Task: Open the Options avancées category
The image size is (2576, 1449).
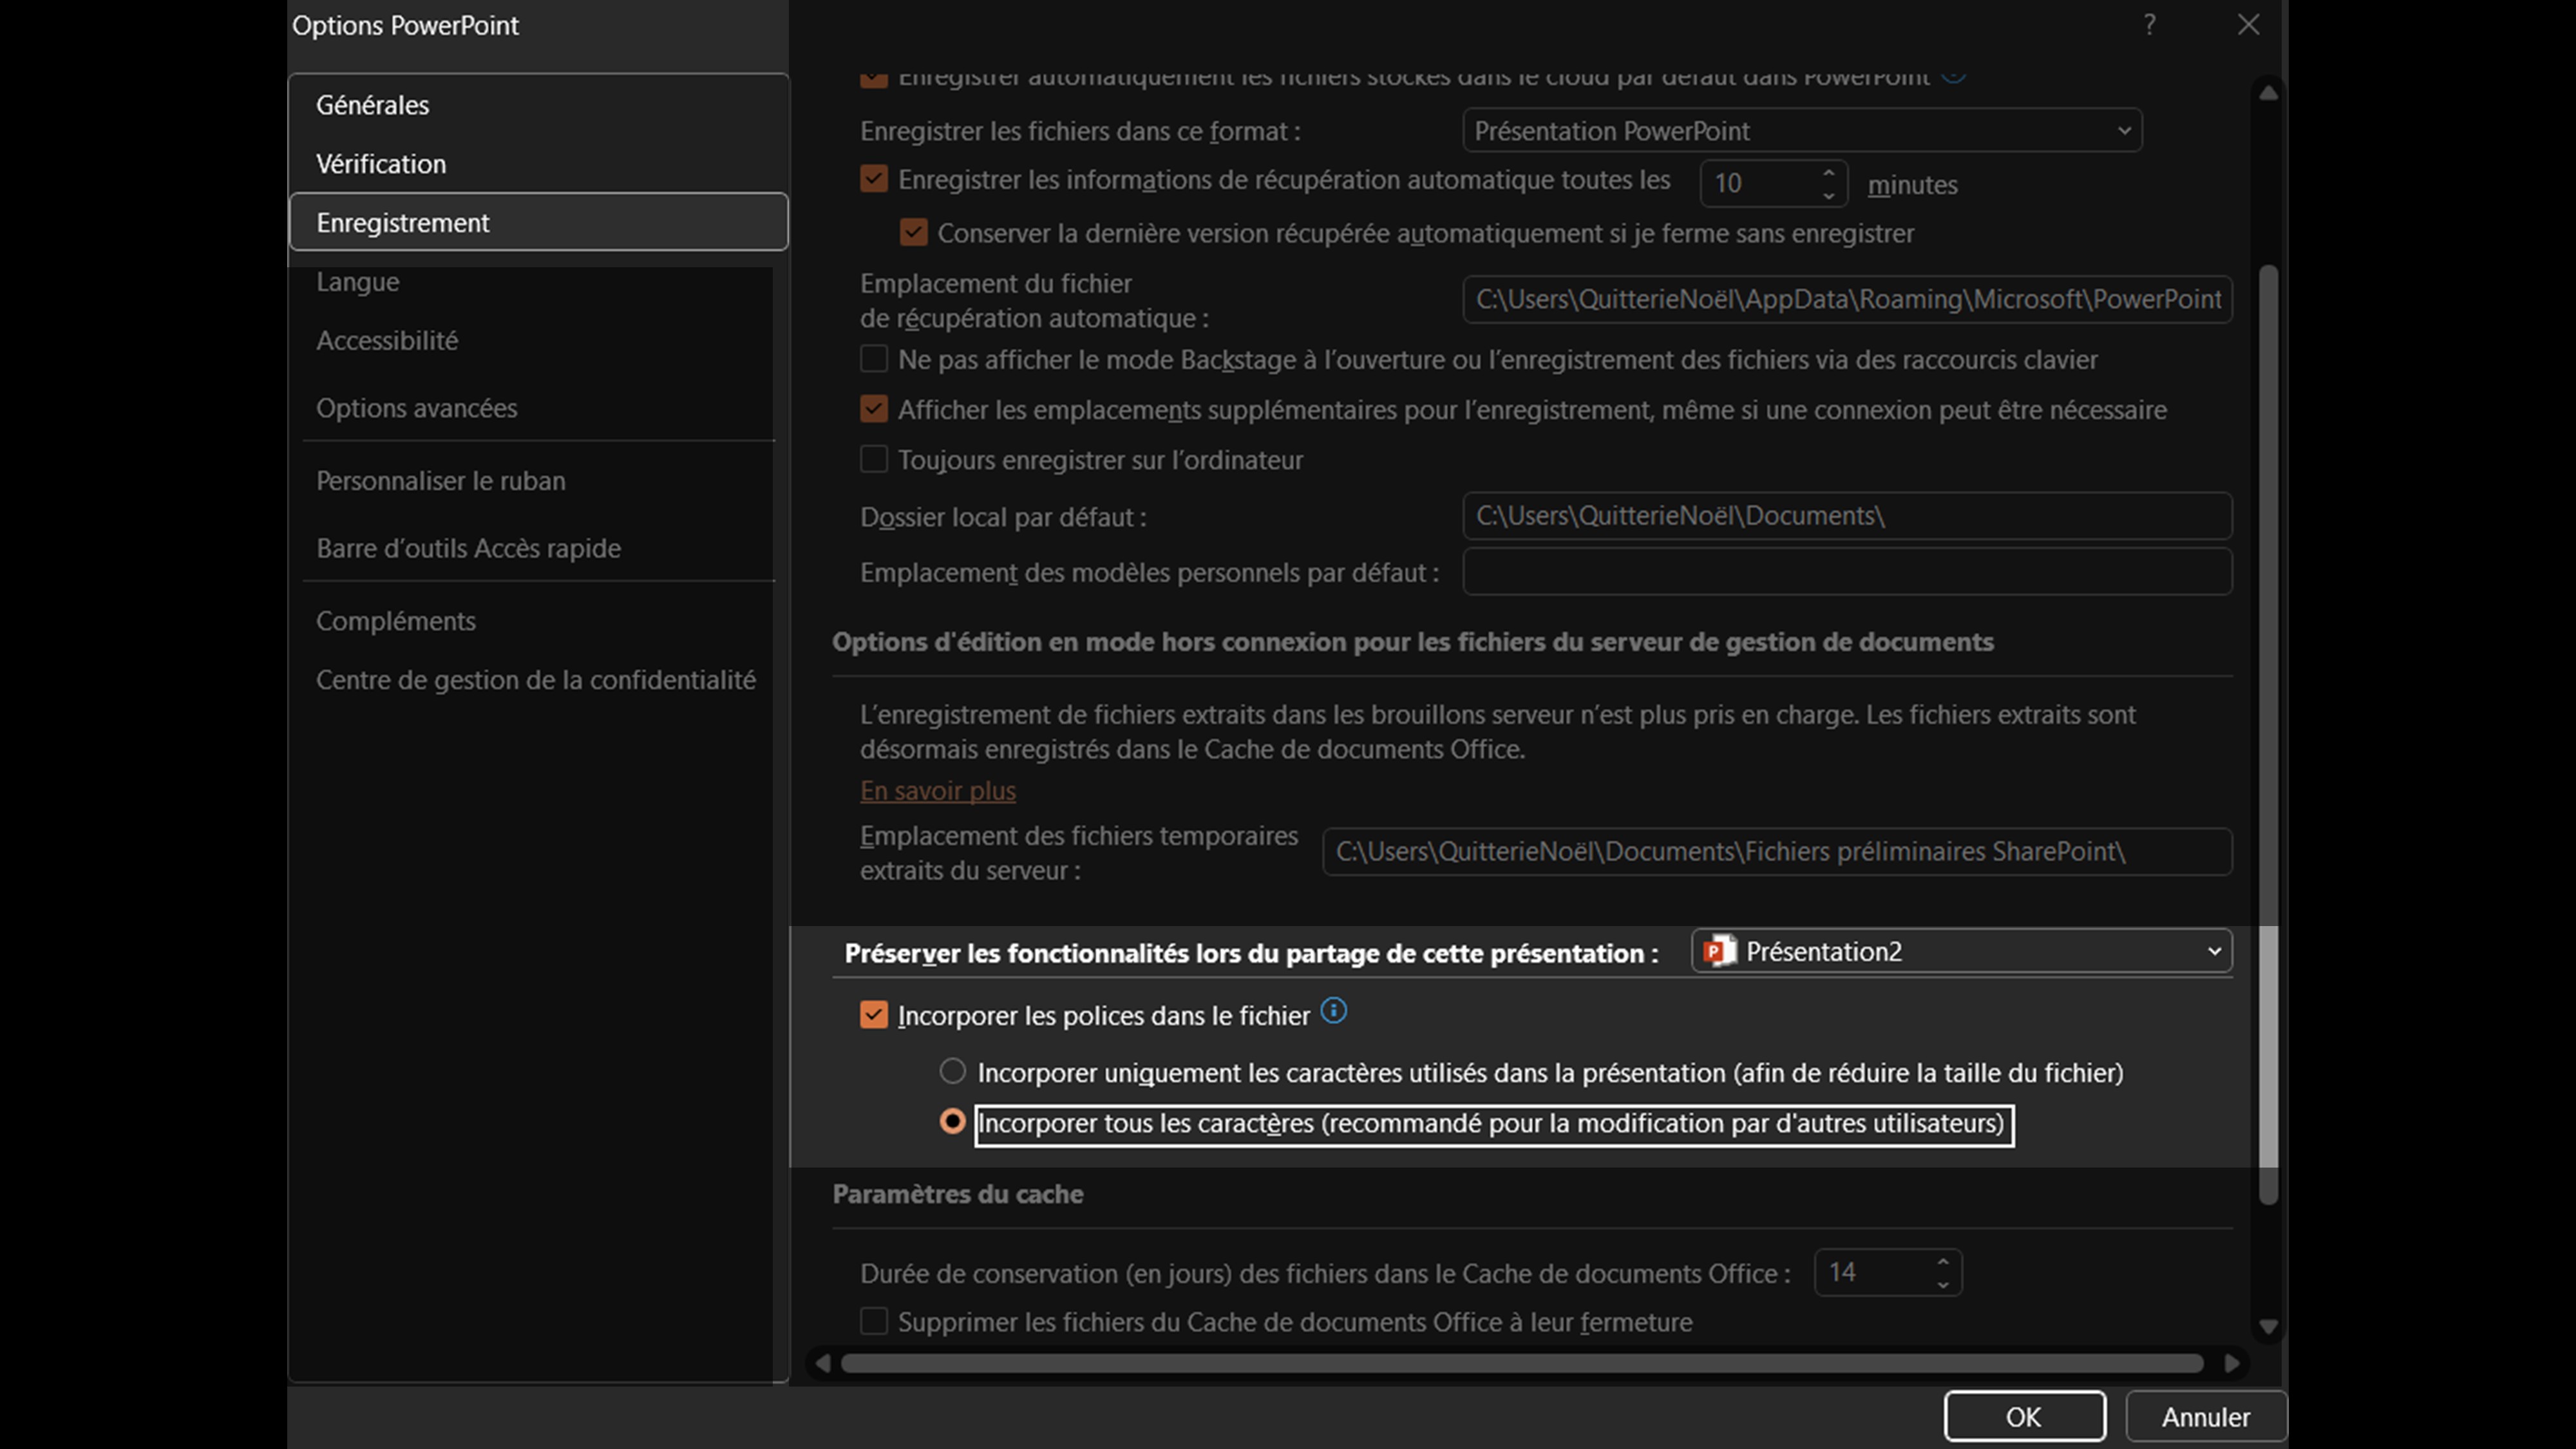Action: [x=416, y=408]
